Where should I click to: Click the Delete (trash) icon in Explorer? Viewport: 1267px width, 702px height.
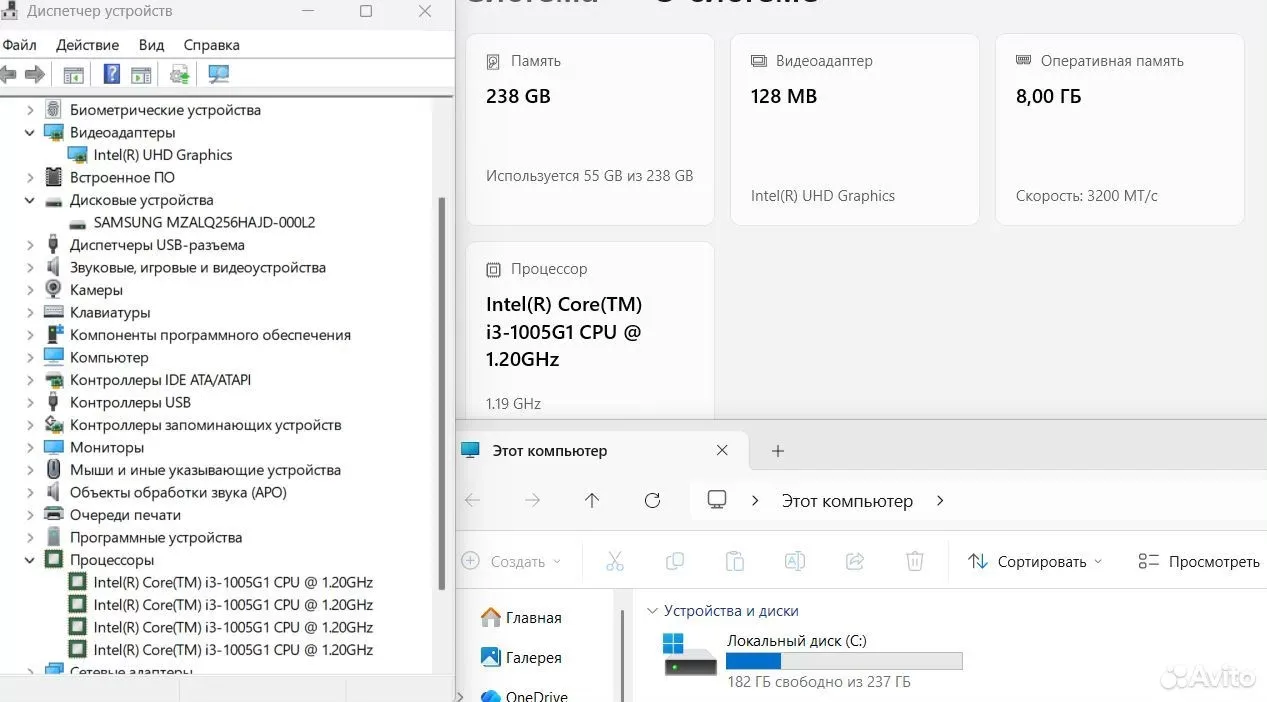click(914, 562)
